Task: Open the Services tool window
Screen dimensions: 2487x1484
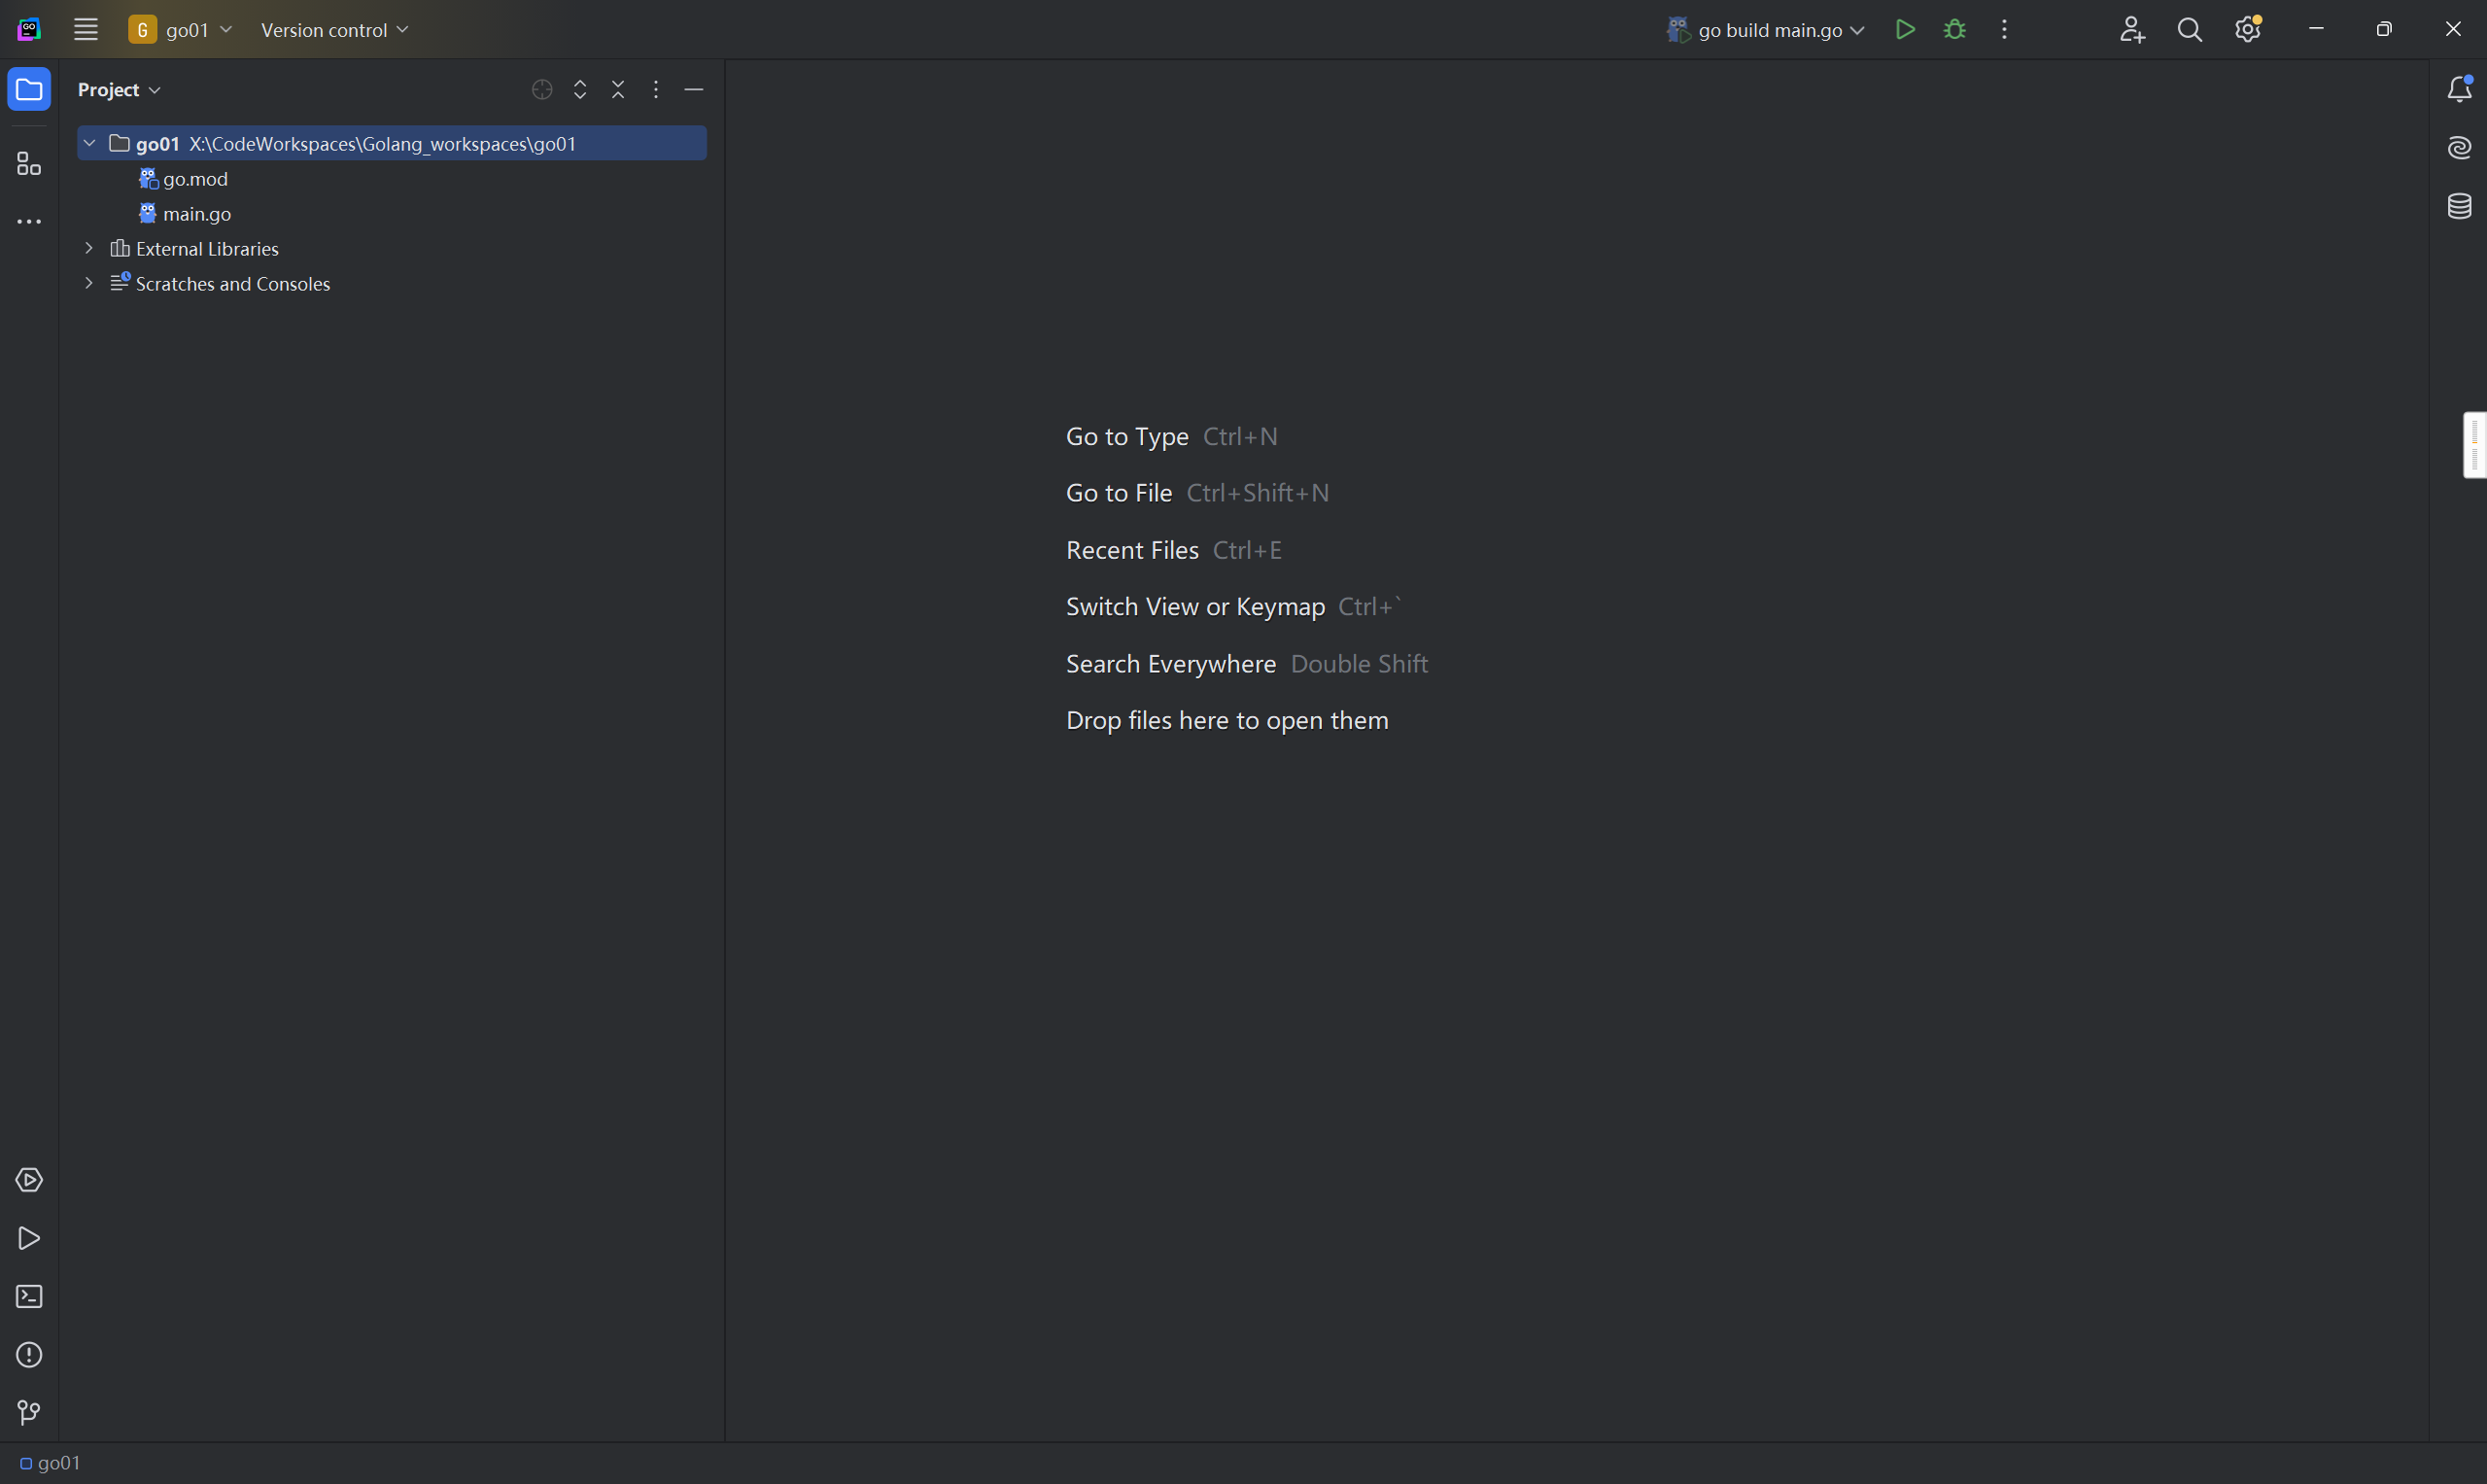Action: click(x=29, y=1180)
